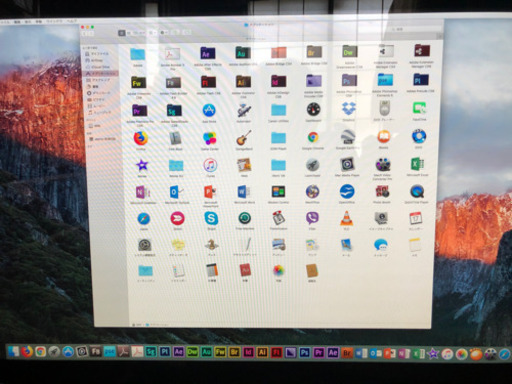Viewport: 512px width, 384px height.
Task: Open the Skype app icon
Action: pos(211,218)
